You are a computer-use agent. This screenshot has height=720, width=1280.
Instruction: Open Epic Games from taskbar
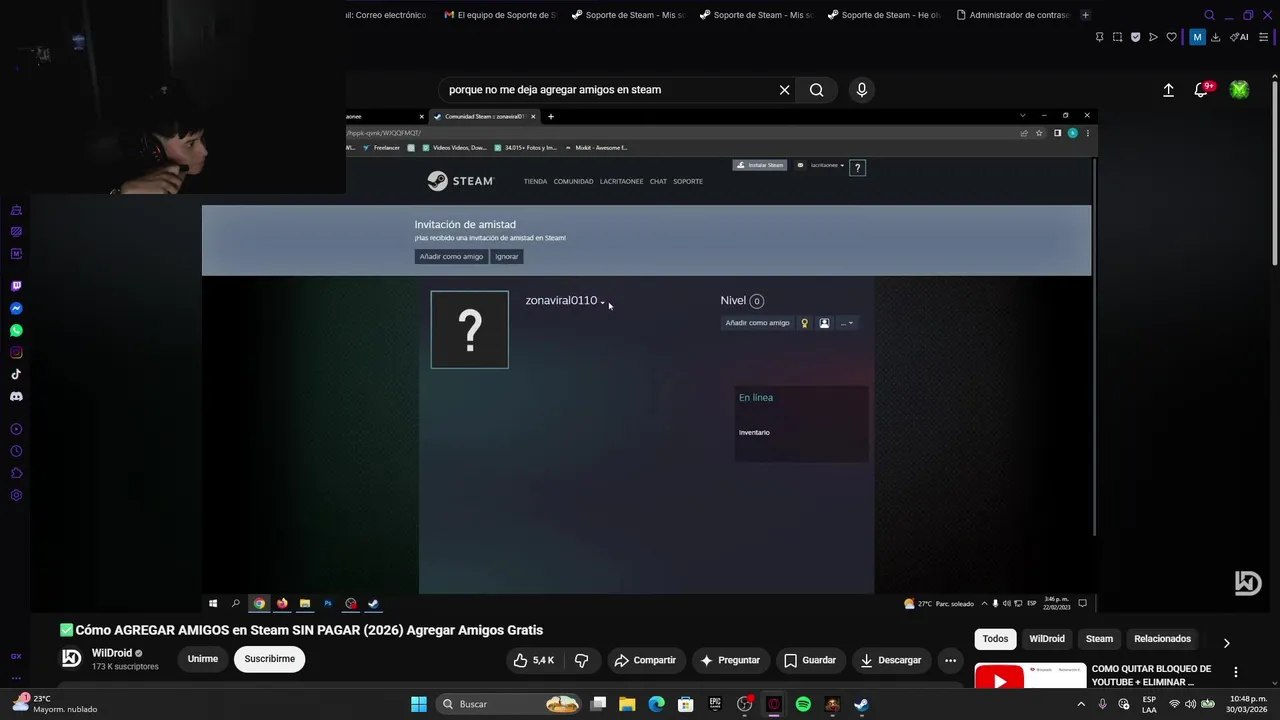point(715,704)
